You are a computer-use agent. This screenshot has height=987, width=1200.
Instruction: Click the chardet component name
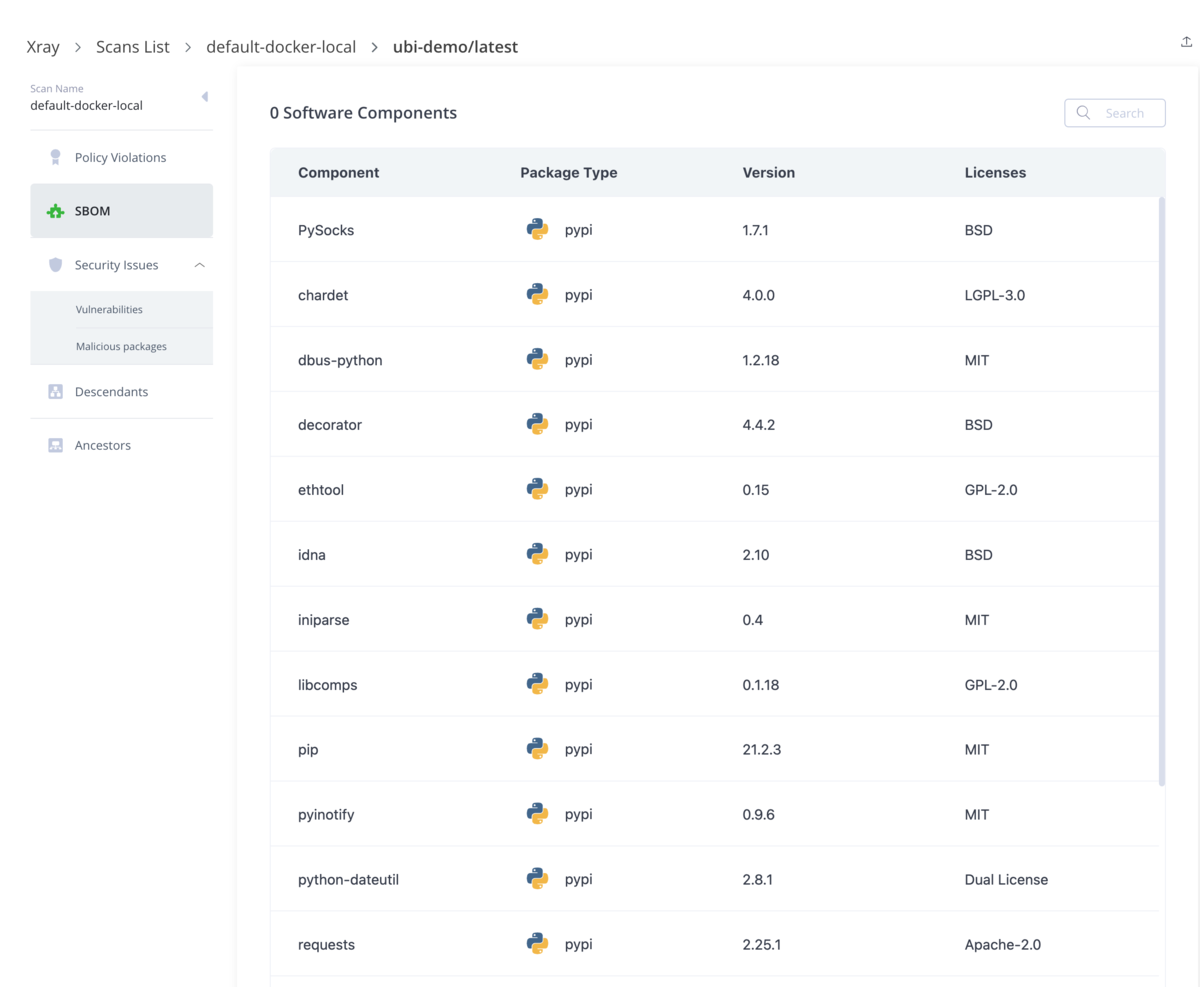323,295
